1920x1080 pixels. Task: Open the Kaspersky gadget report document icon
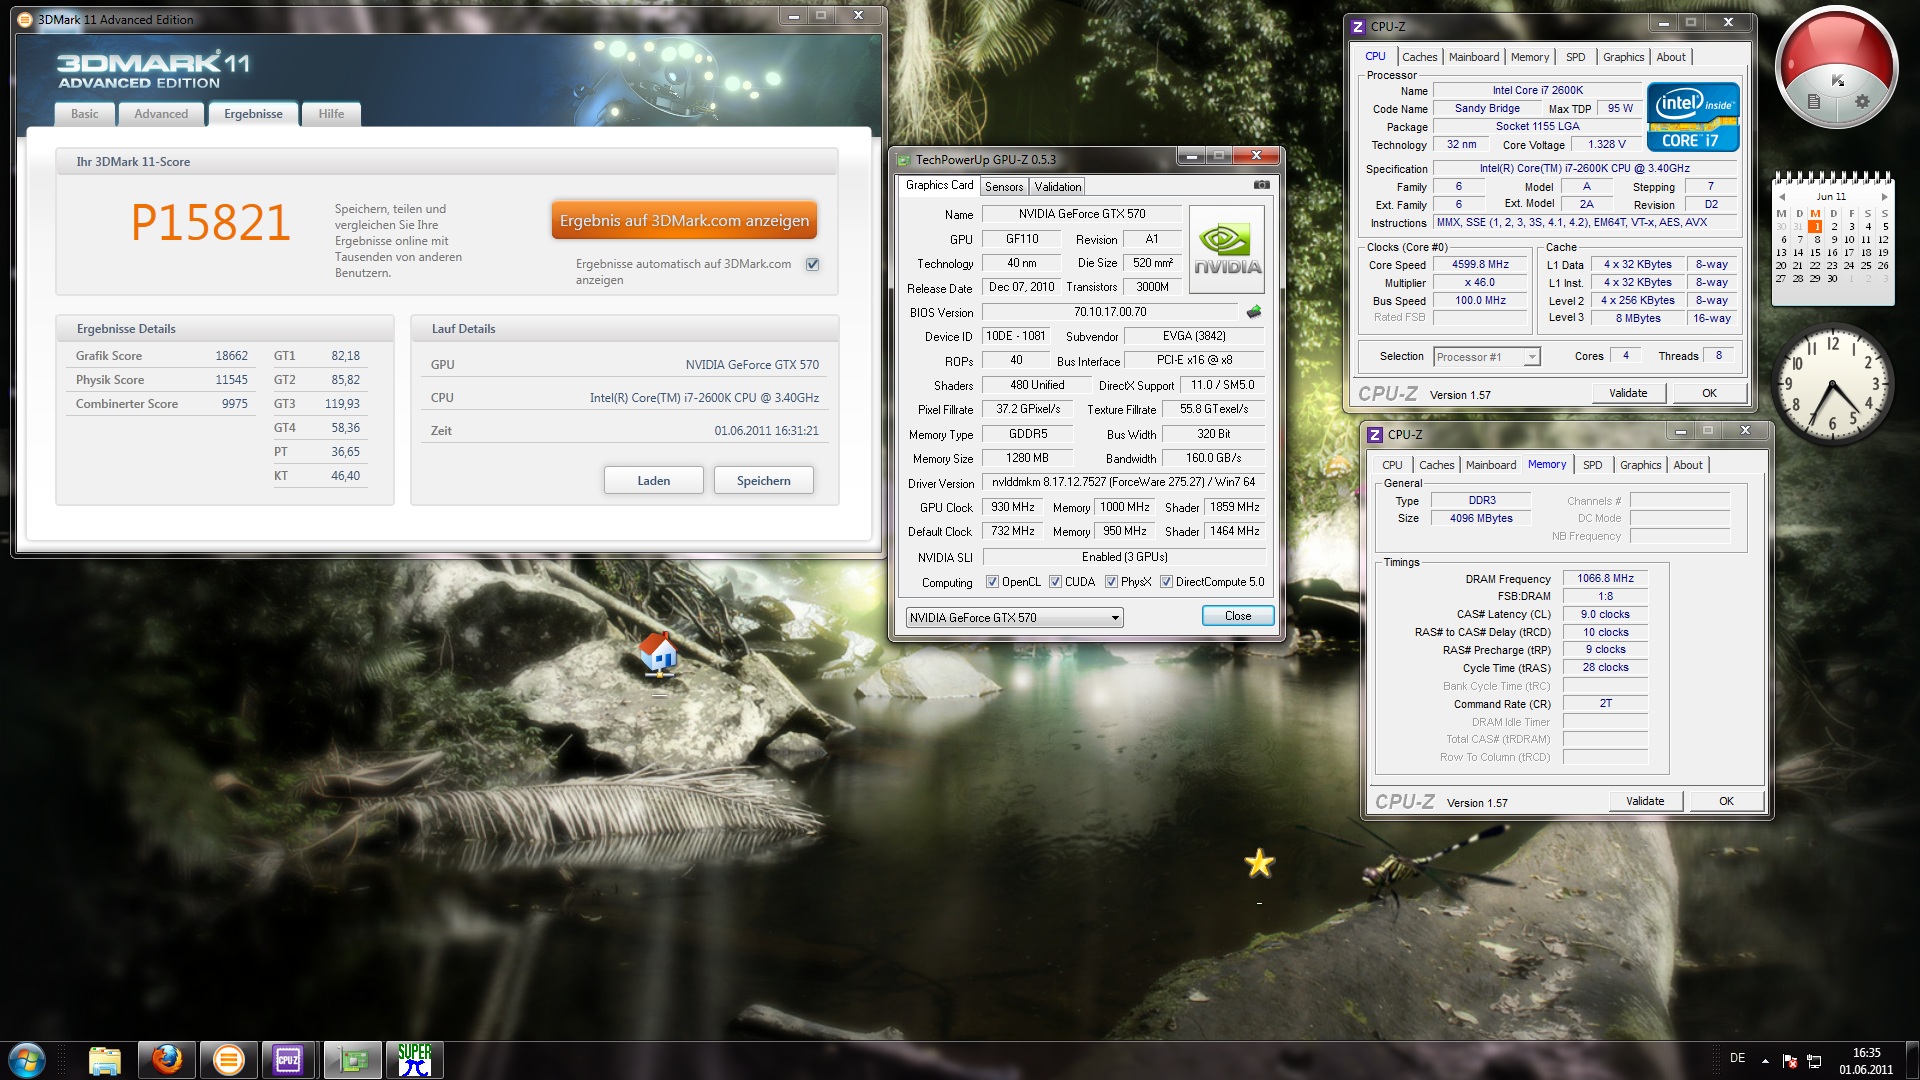click(x=1814, y=101)
